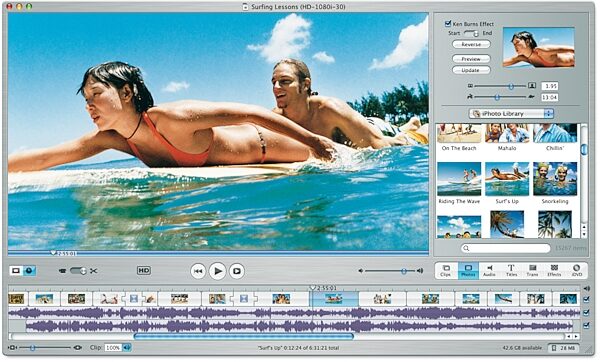Viewport: 600px width, 362px height.
Task: Open the Effects pane
Action: pos(554,271)
